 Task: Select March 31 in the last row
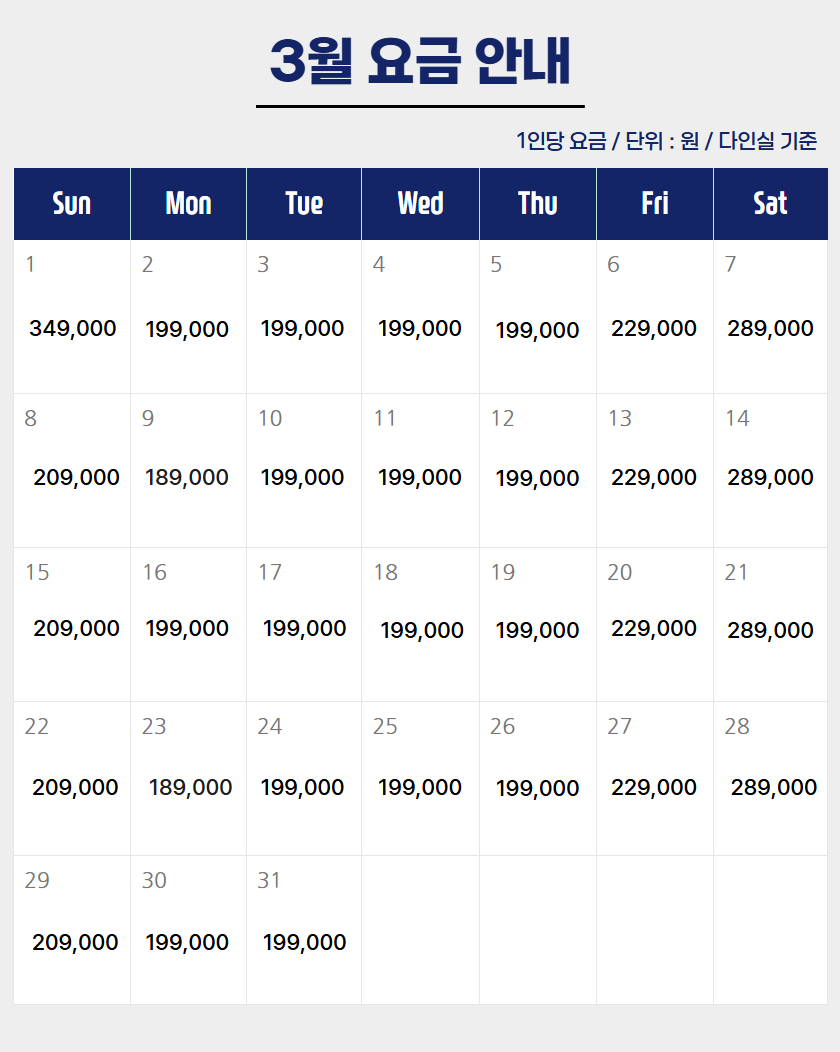click(304, 930)
